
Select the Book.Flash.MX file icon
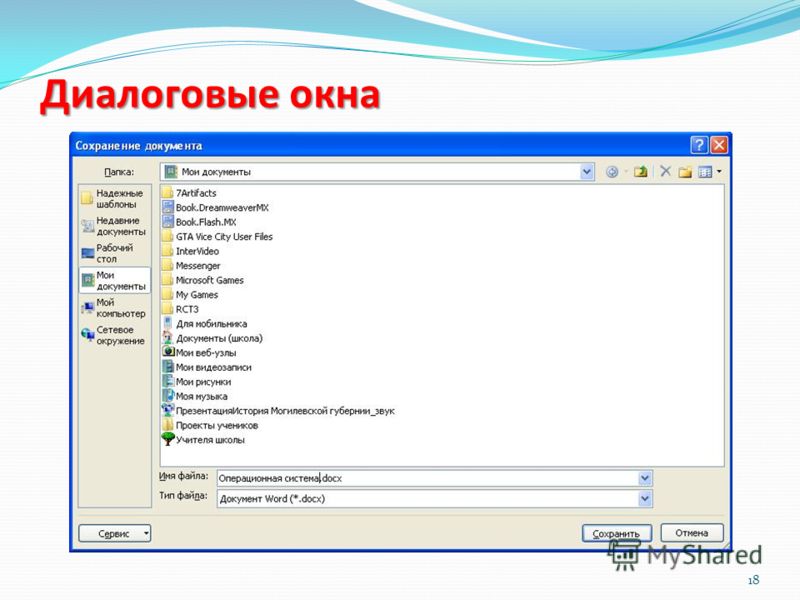click(167, 222)
